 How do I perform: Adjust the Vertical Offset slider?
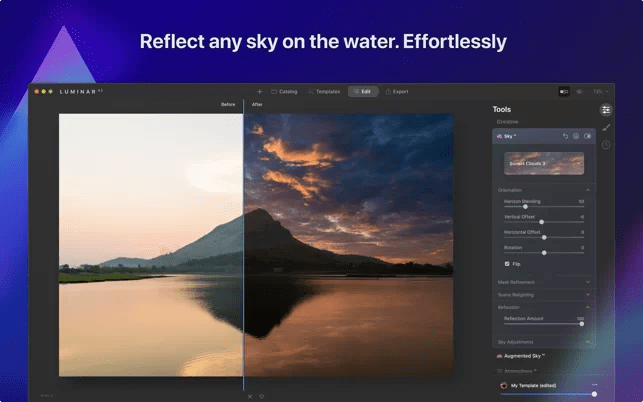coord(544,222)
